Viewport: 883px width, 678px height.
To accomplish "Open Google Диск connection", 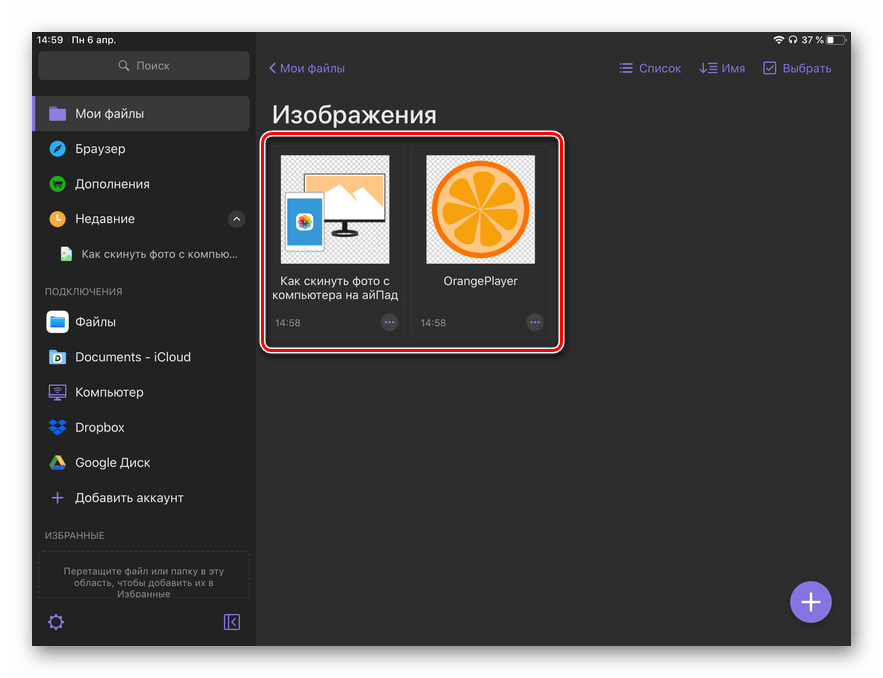I will click(112, 463).
